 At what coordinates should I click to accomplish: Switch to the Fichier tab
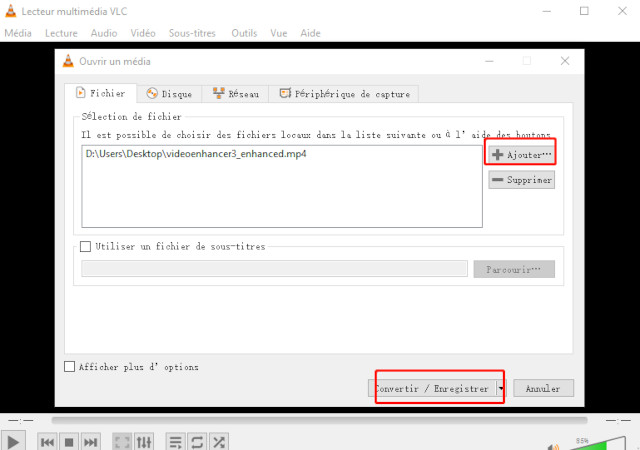coord(100,93)
